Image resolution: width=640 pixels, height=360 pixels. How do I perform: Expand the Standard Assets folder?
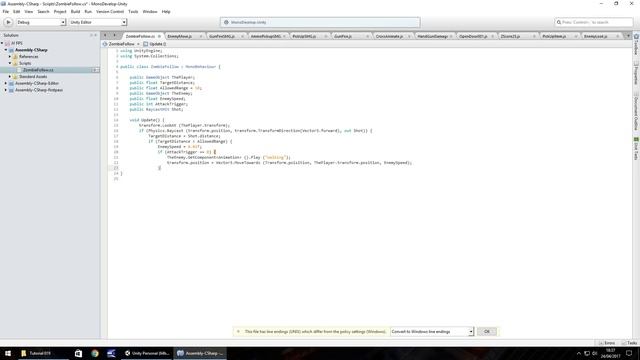coord(10,77)
